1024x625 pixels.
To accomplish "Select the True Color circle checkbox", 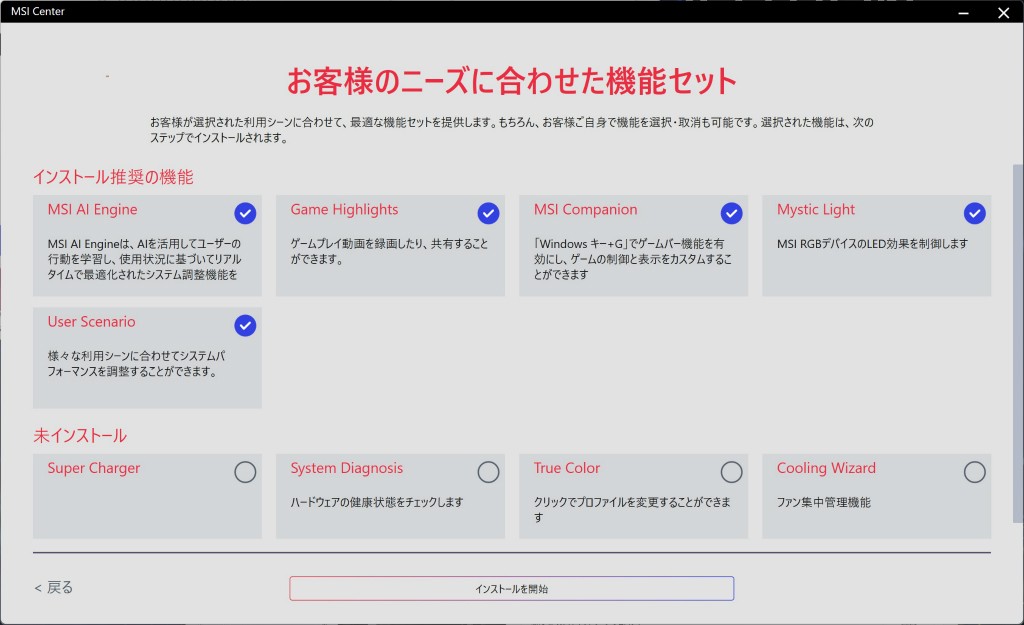I will coord(731,472).
